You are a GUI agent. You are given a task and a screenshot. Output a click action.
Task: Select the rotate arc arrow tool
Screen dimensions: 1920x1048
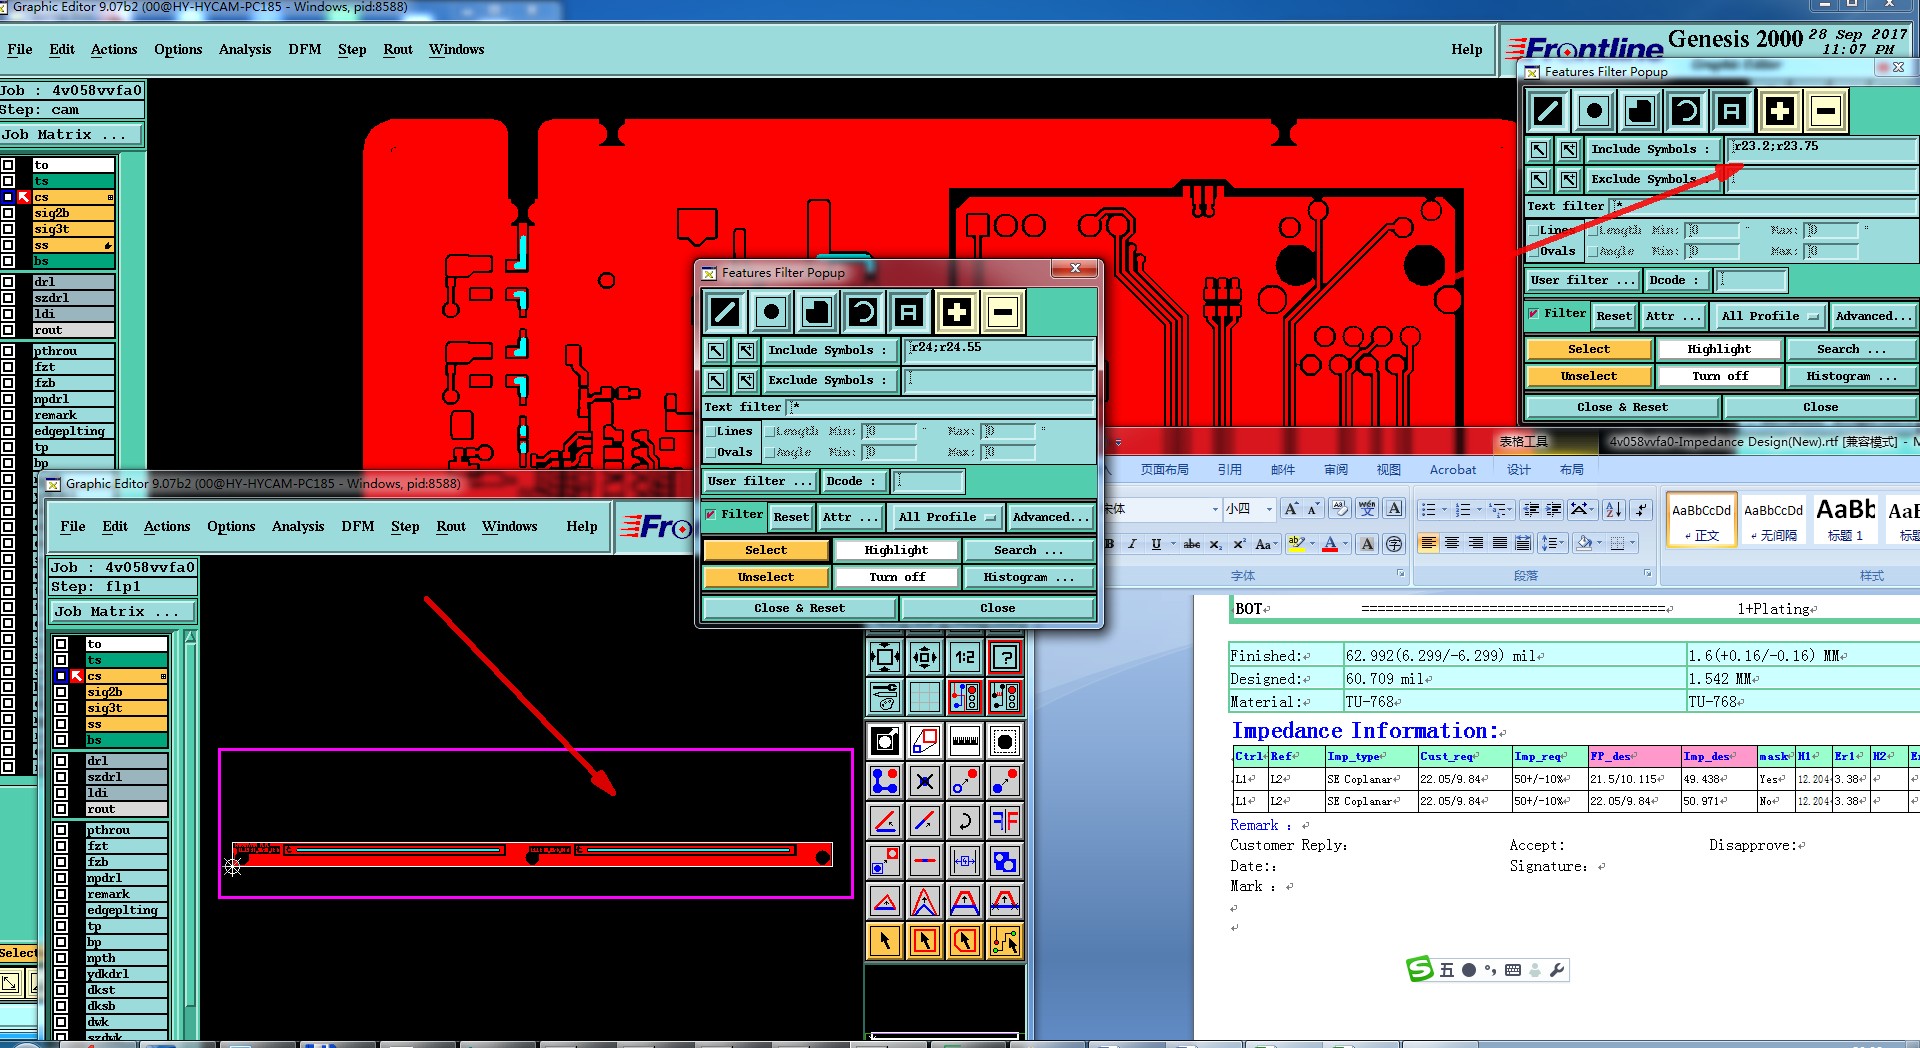[x=964, y=821]
